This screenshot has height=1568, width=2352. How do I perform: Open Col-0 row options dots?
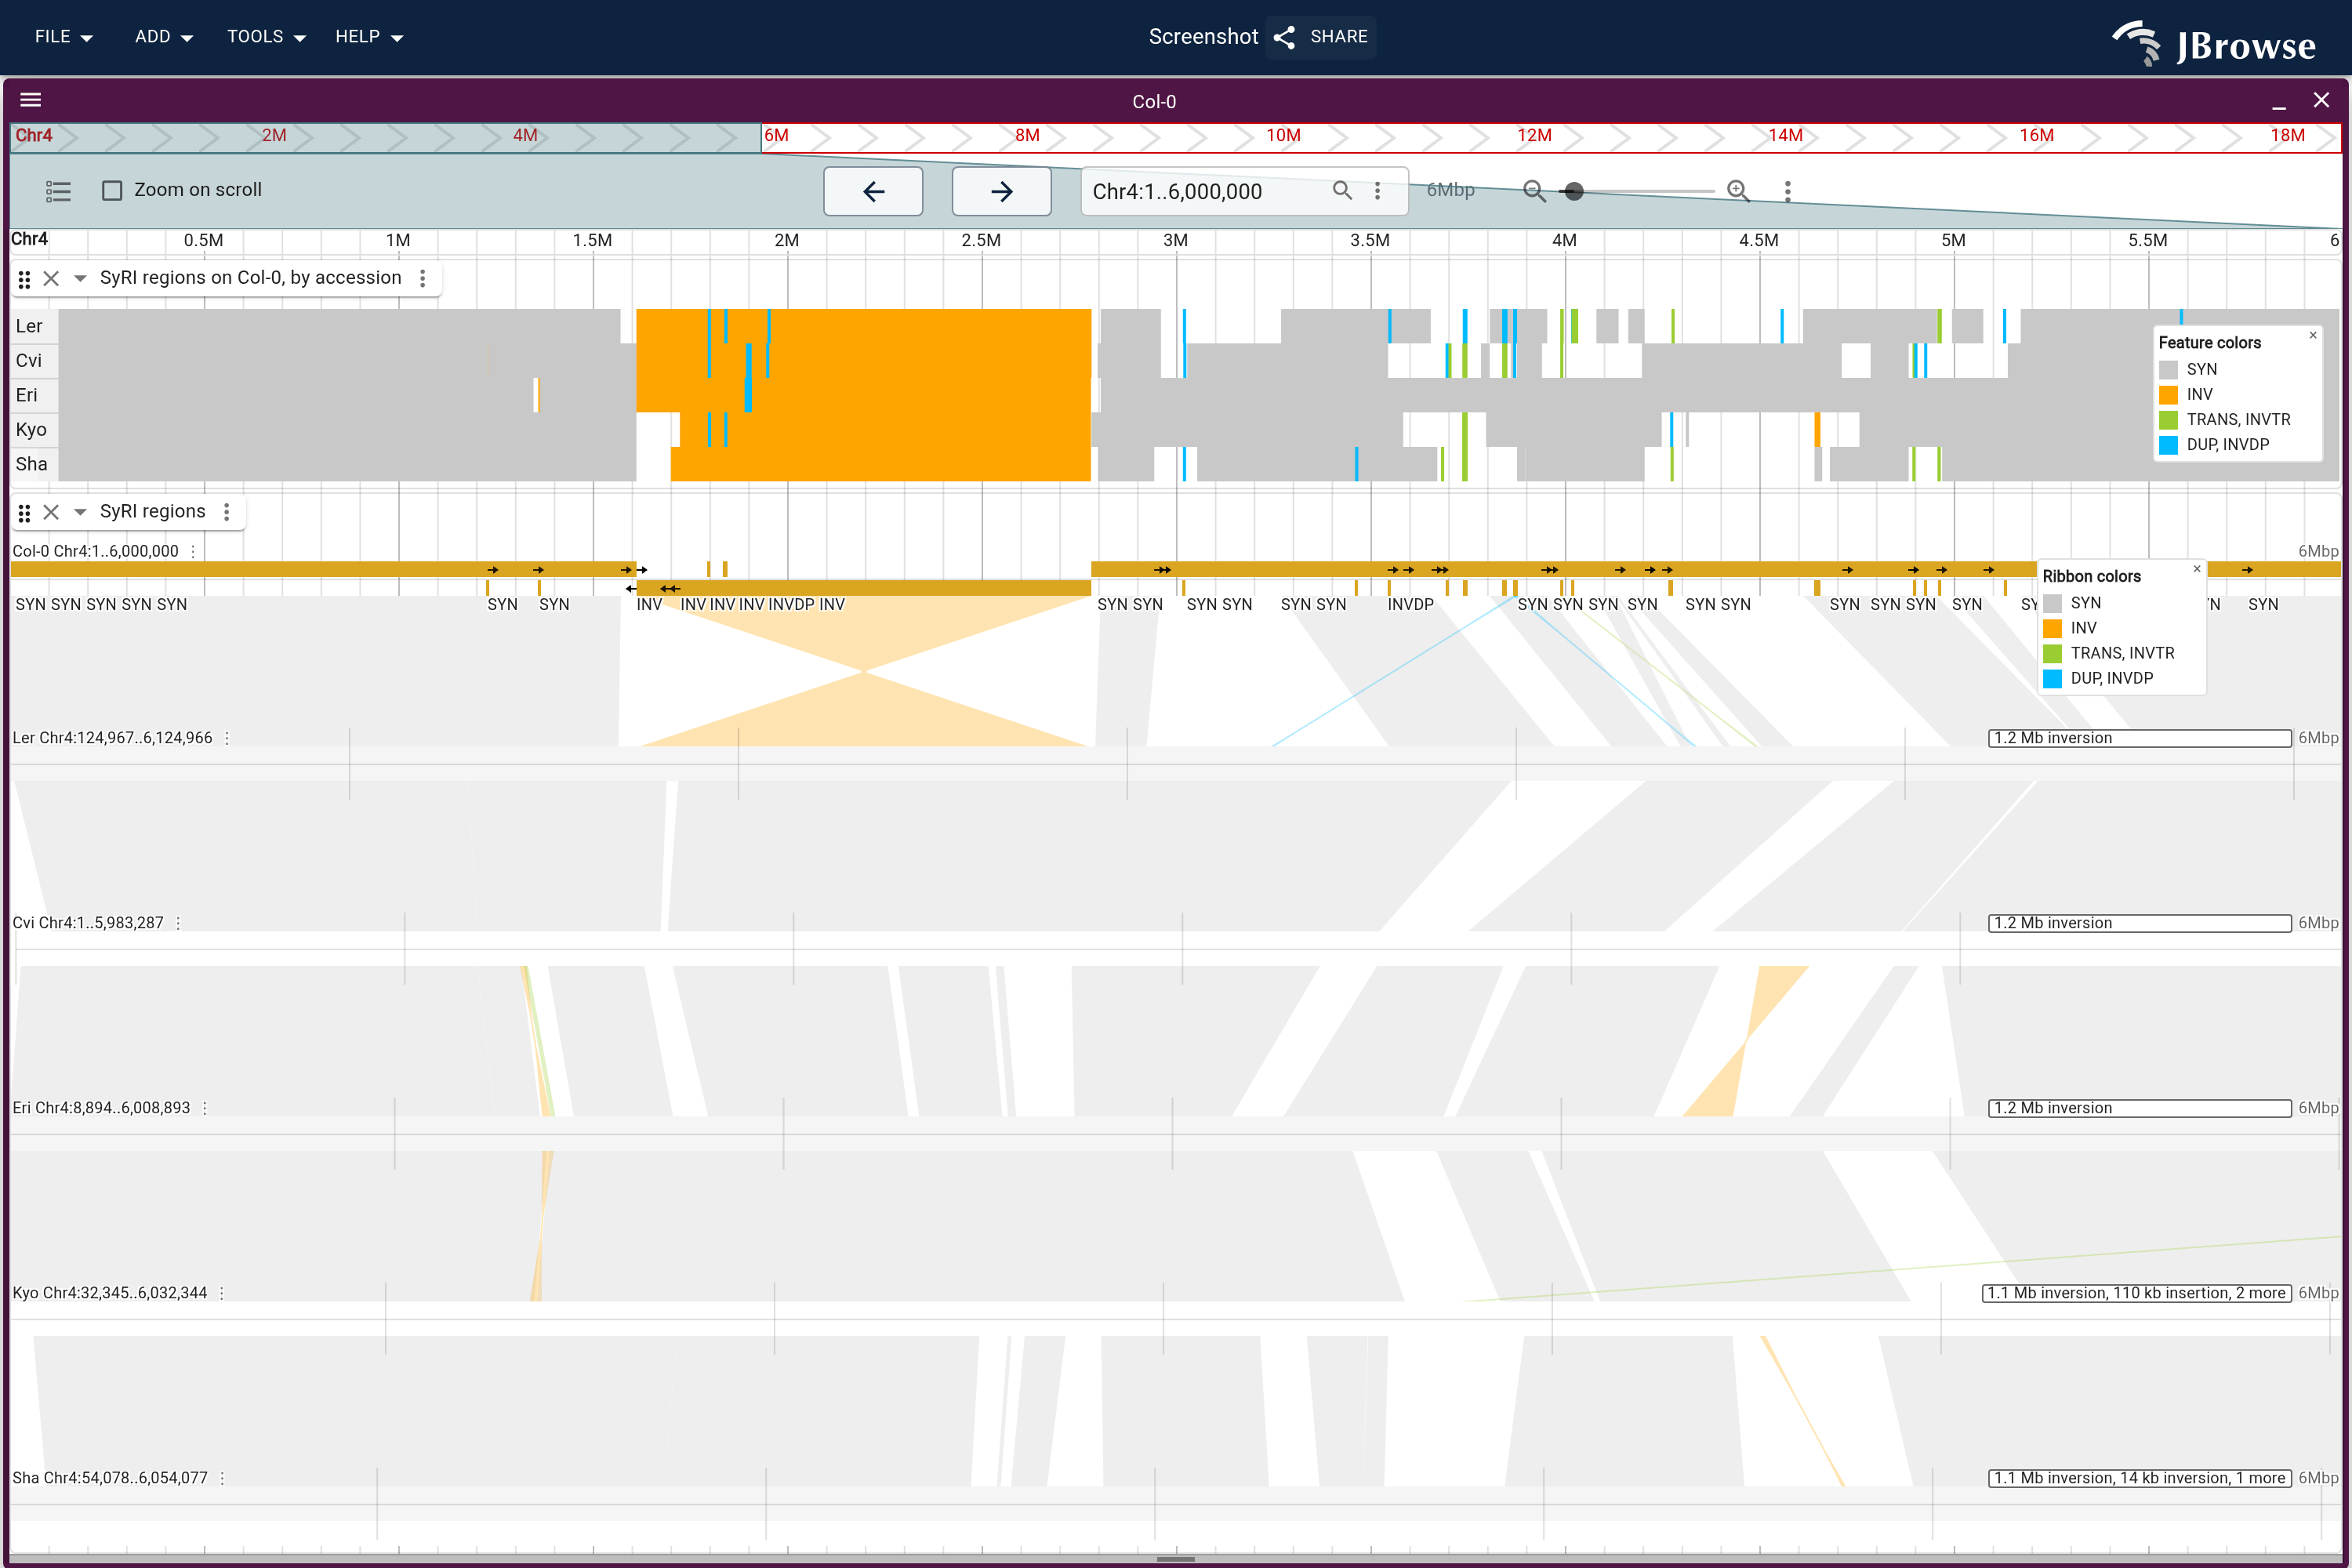pos(193,551)
